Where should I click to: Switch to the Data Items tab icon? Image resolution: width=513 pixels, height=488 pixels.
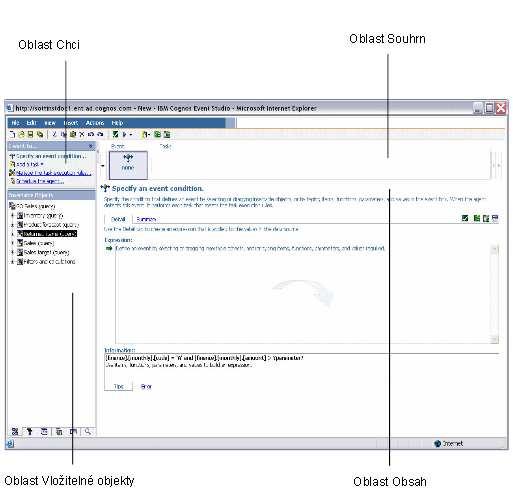coord(30,432)
